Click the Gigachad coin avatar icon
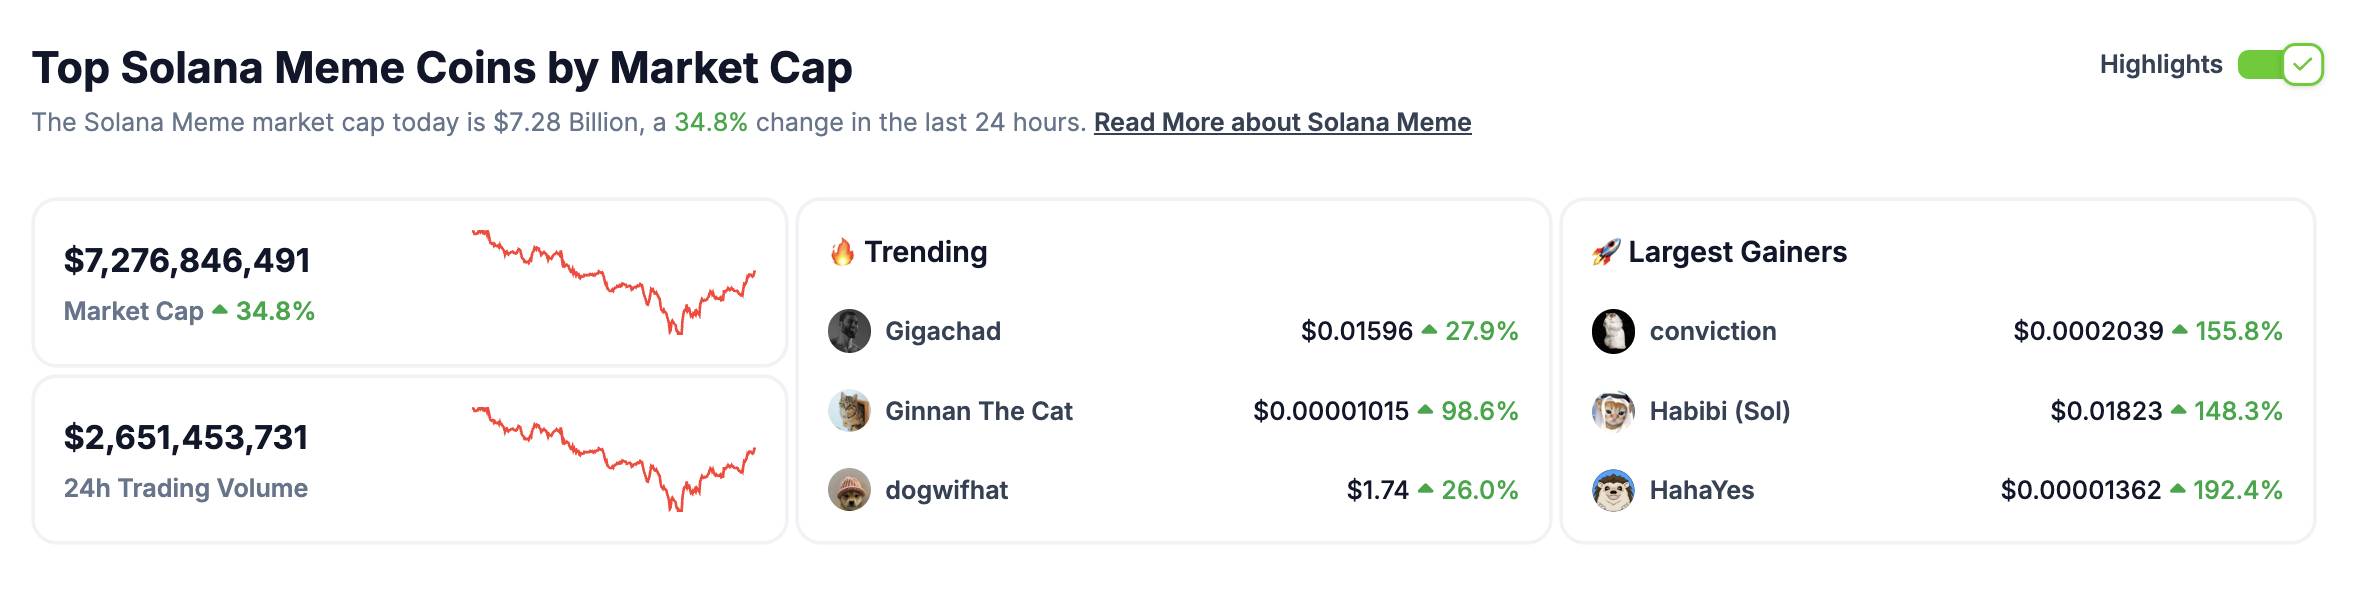The image size is (2370, 590). pyautogui.click(x=849, y=331)
